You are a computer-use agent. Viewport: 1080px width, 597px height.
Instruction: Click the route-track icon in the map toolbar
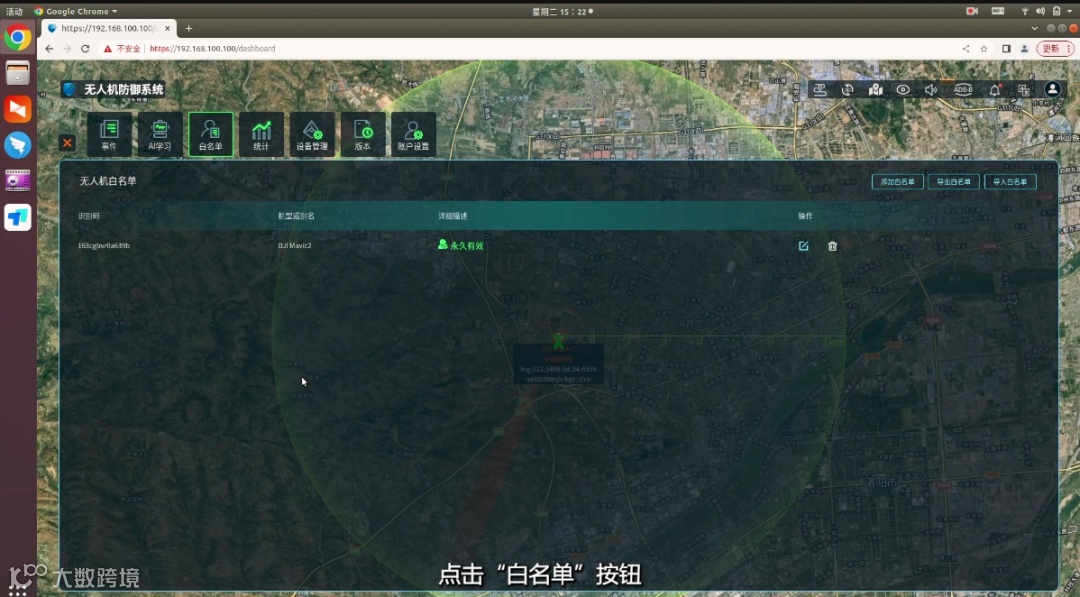pyautogui.click(x=820, y=90)
